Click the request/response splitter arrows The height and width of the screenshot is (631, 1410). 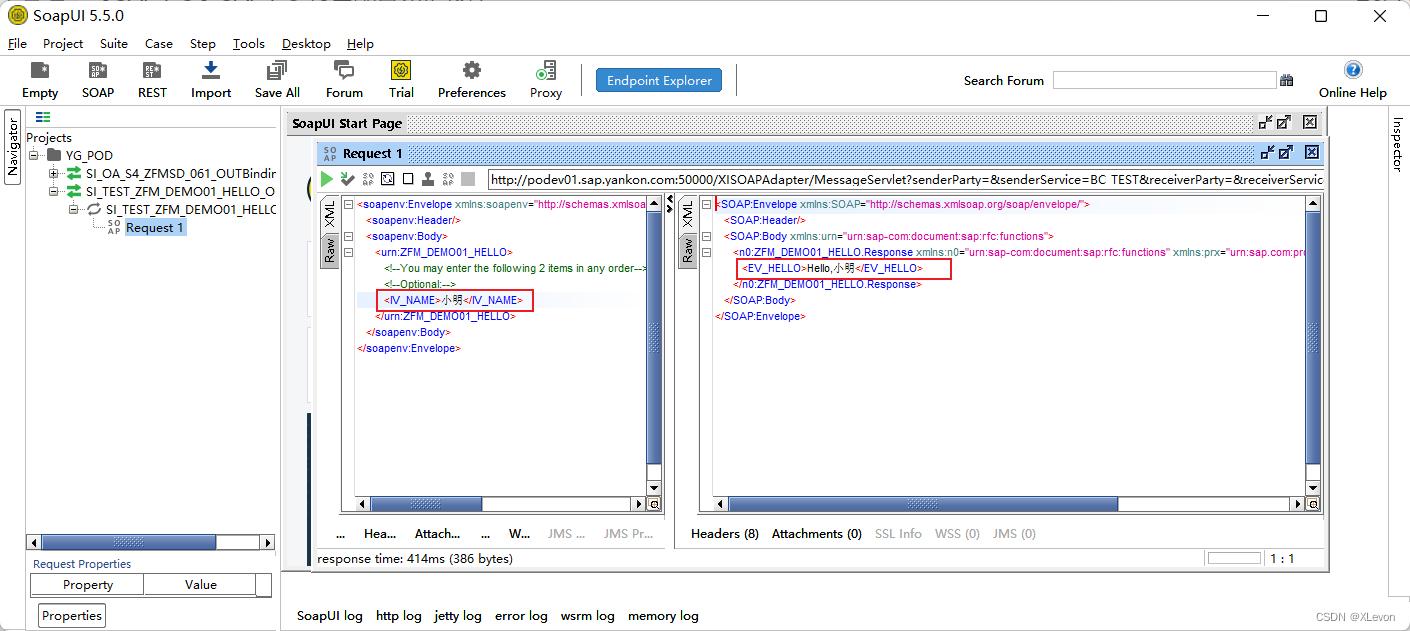[x=669, y=204]
